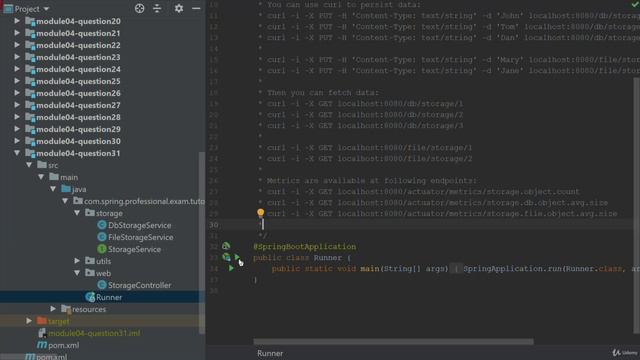This screenshot has width=640, height=360.
Task: Click the collapse all icon in Project panel
Action: [x=157, y=9]
